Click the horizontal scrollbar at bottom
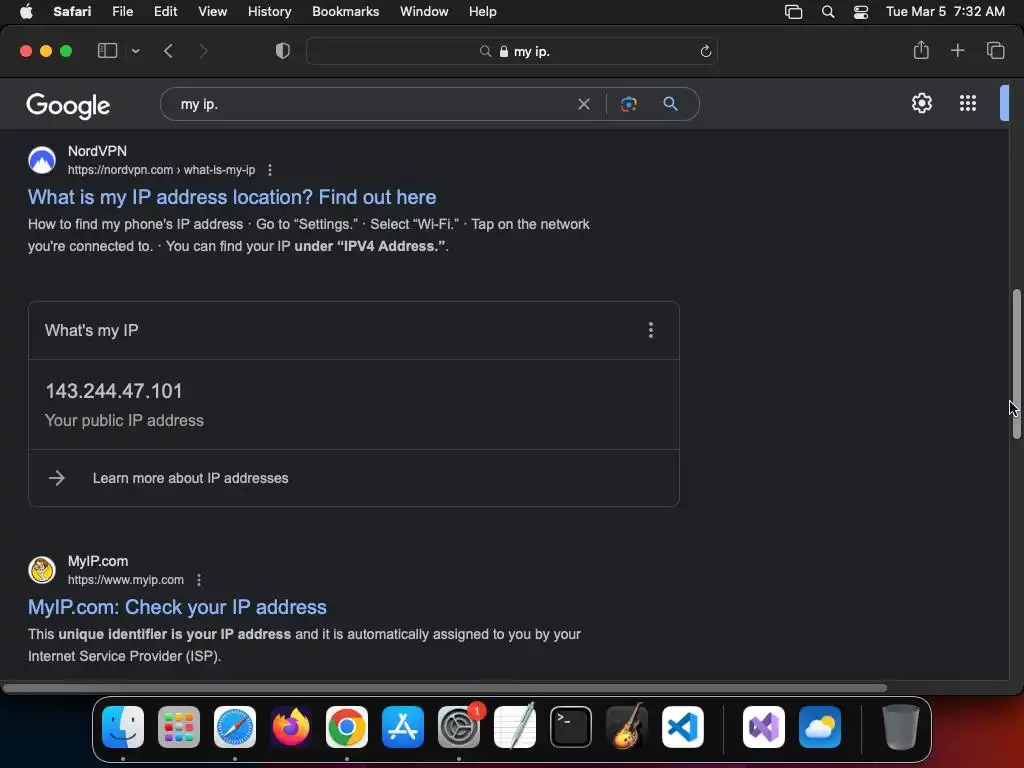Viewport: 1024px width, 768px height. point(445,688)
